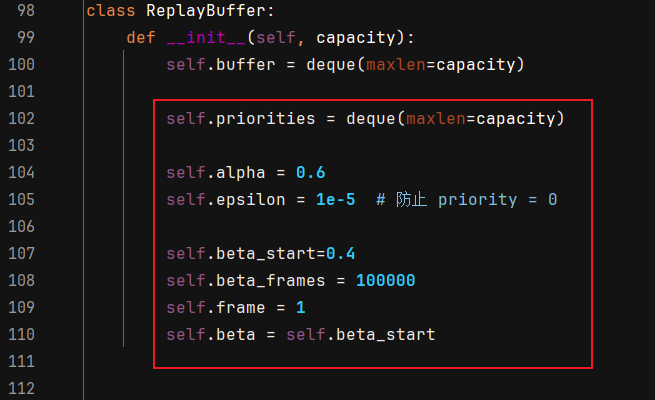Place cursor on self.buffer assignment
The width and height of the screenshot is (655, 400).
(x=345, y=65)
